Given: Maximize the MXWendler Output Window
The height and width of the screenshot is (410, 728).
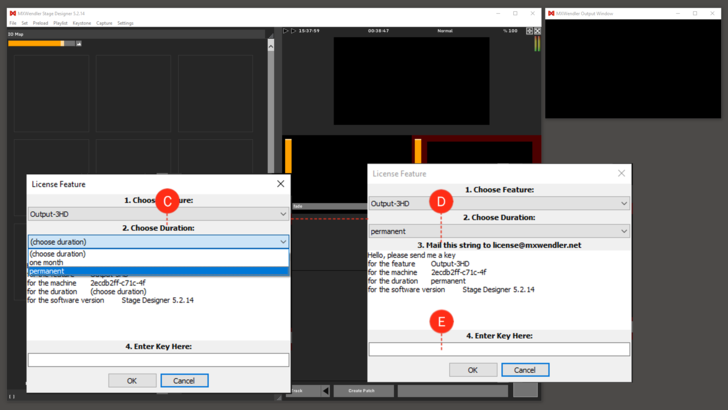Looking at the screenshot, I should tap(695, 13).
